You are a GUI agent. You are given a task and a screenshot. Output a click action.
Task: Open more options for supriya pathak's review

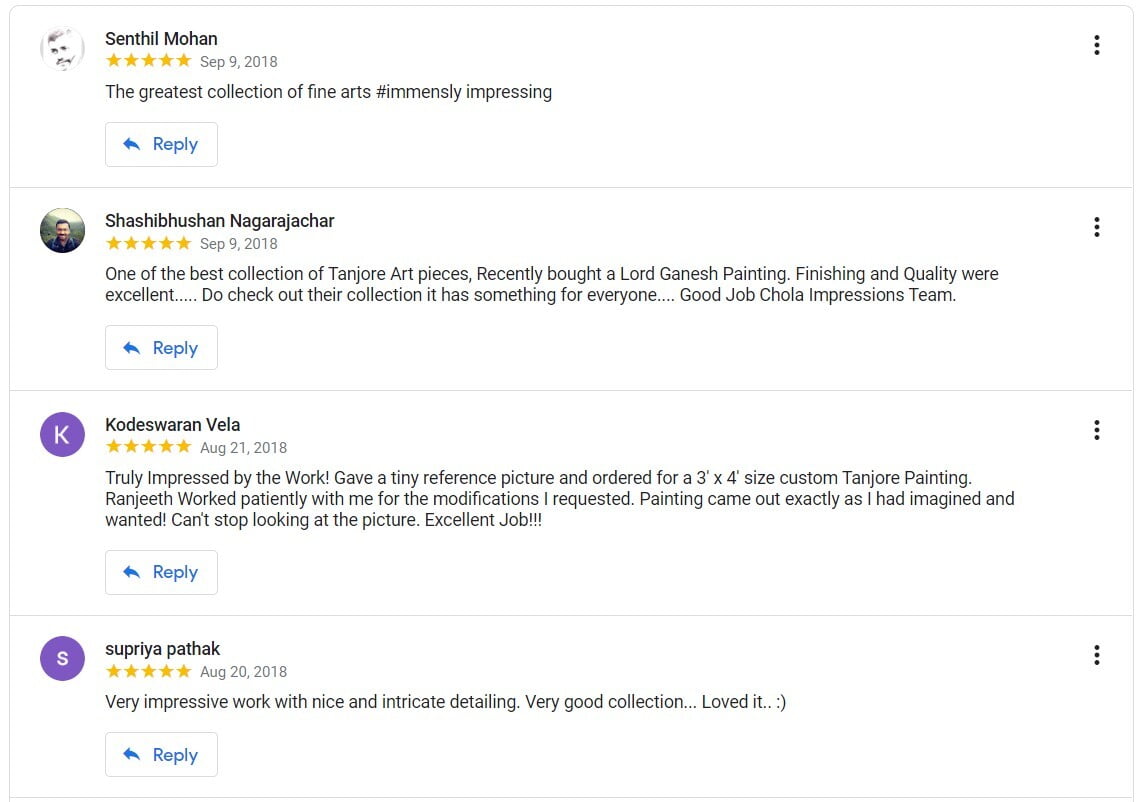point(1096,655)
